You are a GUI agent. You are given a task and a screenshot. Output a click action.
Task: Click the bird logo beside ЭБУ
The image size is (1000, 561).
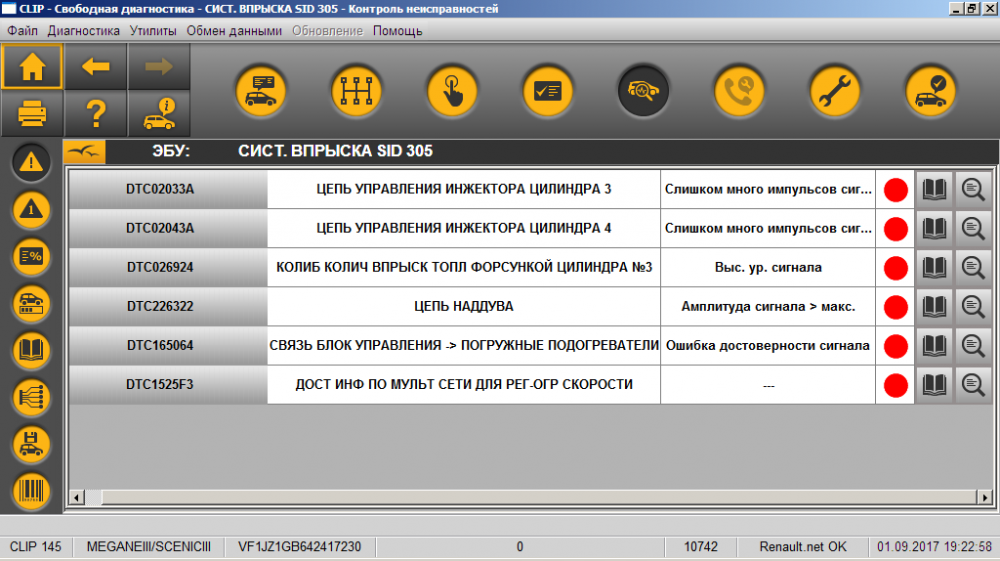click(x=84, y=152)
